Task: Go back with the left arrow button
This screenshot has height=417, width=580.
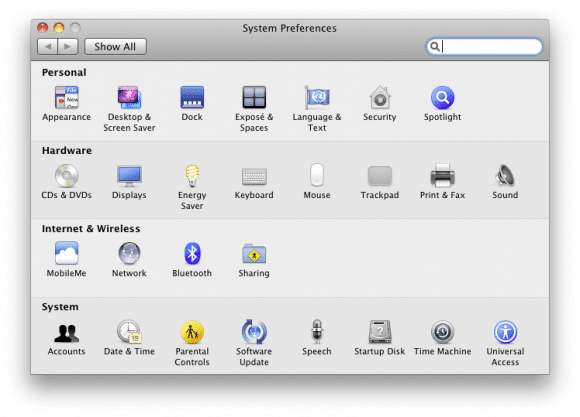Action: (x=47, y=47)
